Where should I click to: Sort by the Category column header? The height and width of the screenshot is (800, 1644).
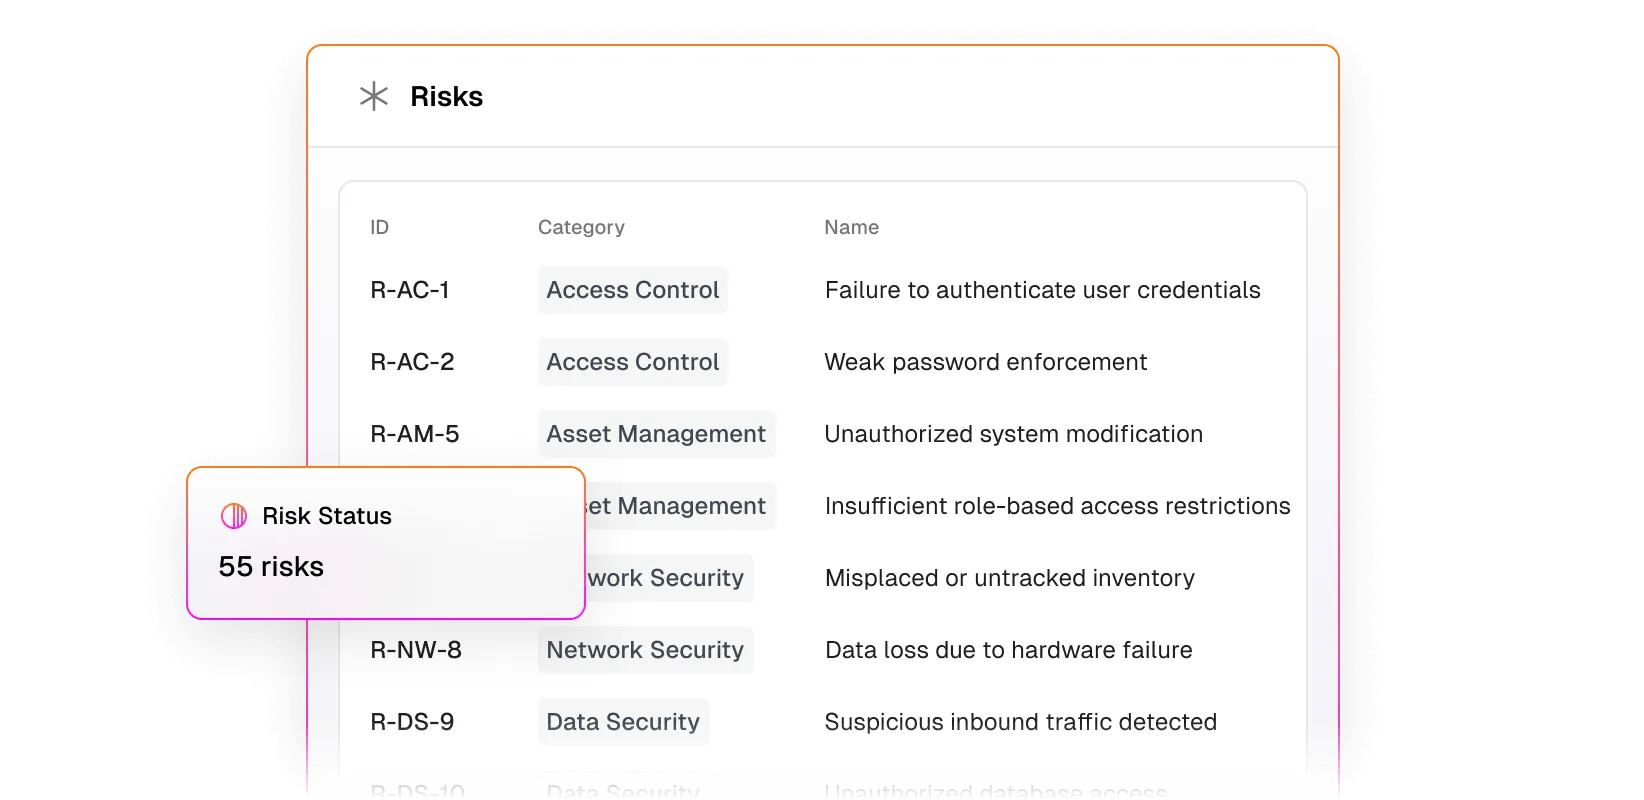581,227
